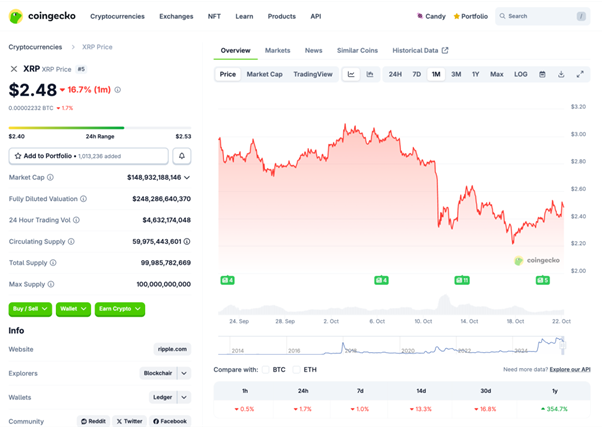Toggle LOG scale on chart
The image size is (602, 427).
point(521,74)
